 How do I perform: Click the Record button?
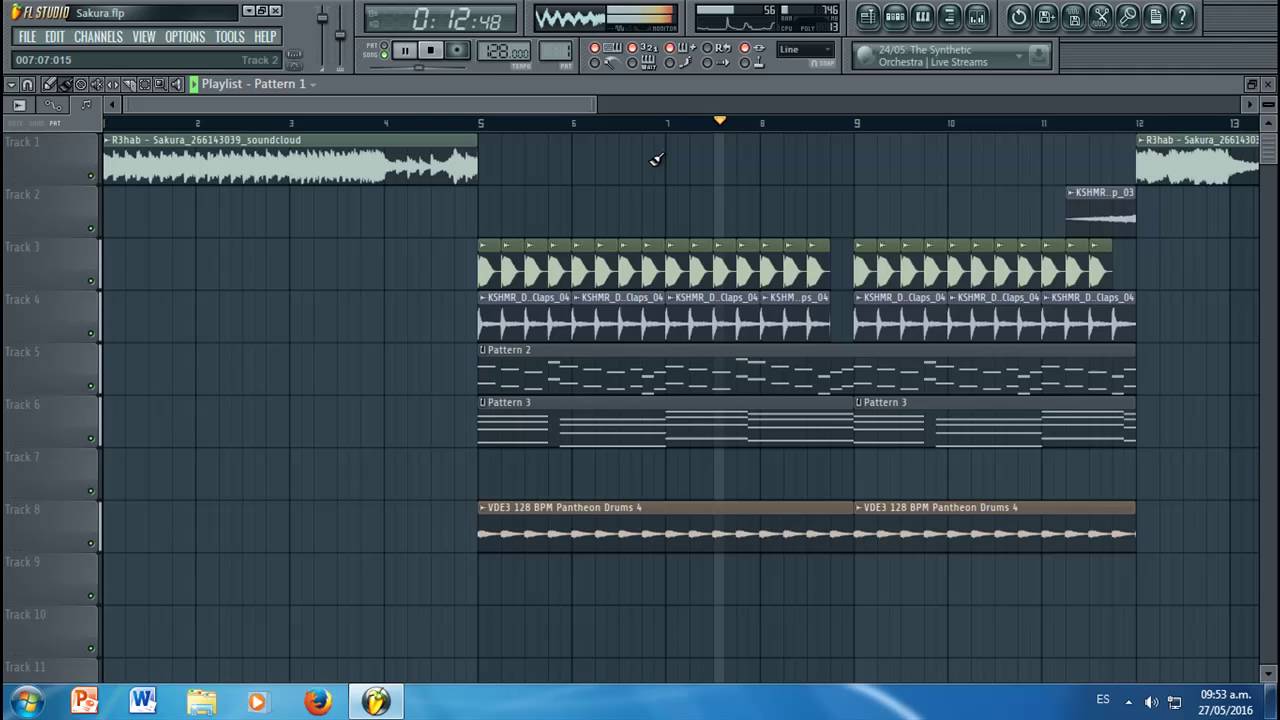click(x=457, y=50)
